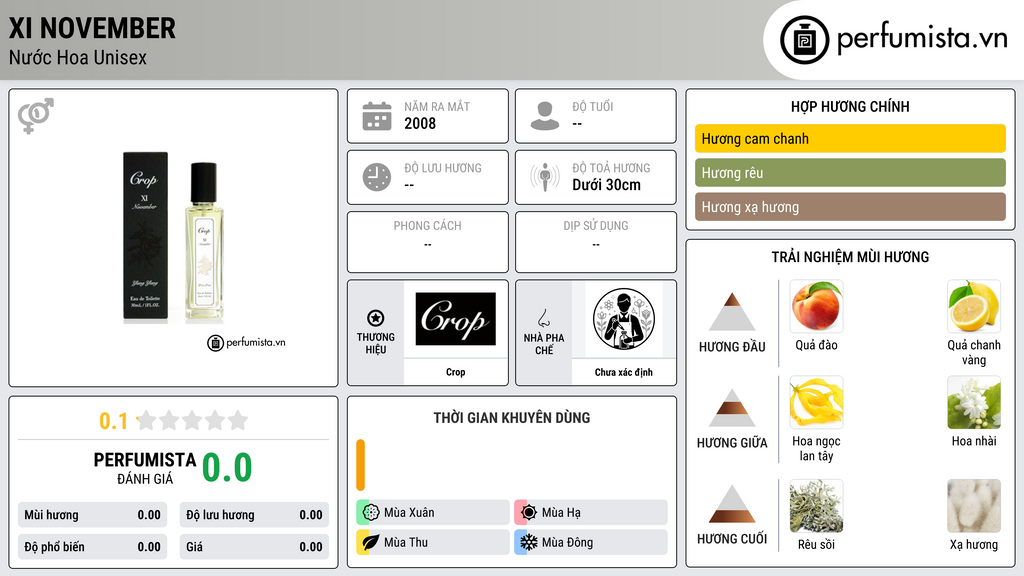The height and width of the screenshot is (576, 1024).
Task: Select the Mùa Hạ season label
Action: point(561,513)
